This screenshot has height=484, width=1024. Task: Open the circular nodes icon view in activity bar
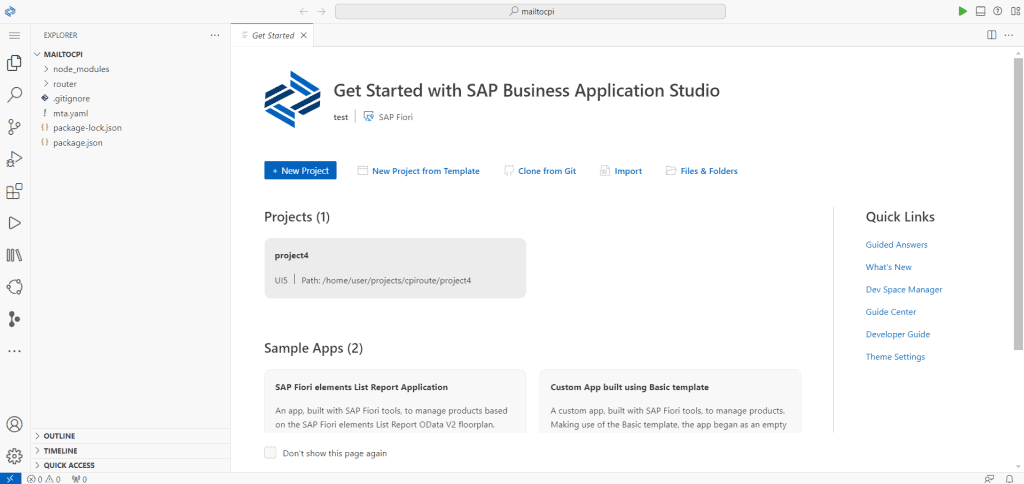(14, 287)
